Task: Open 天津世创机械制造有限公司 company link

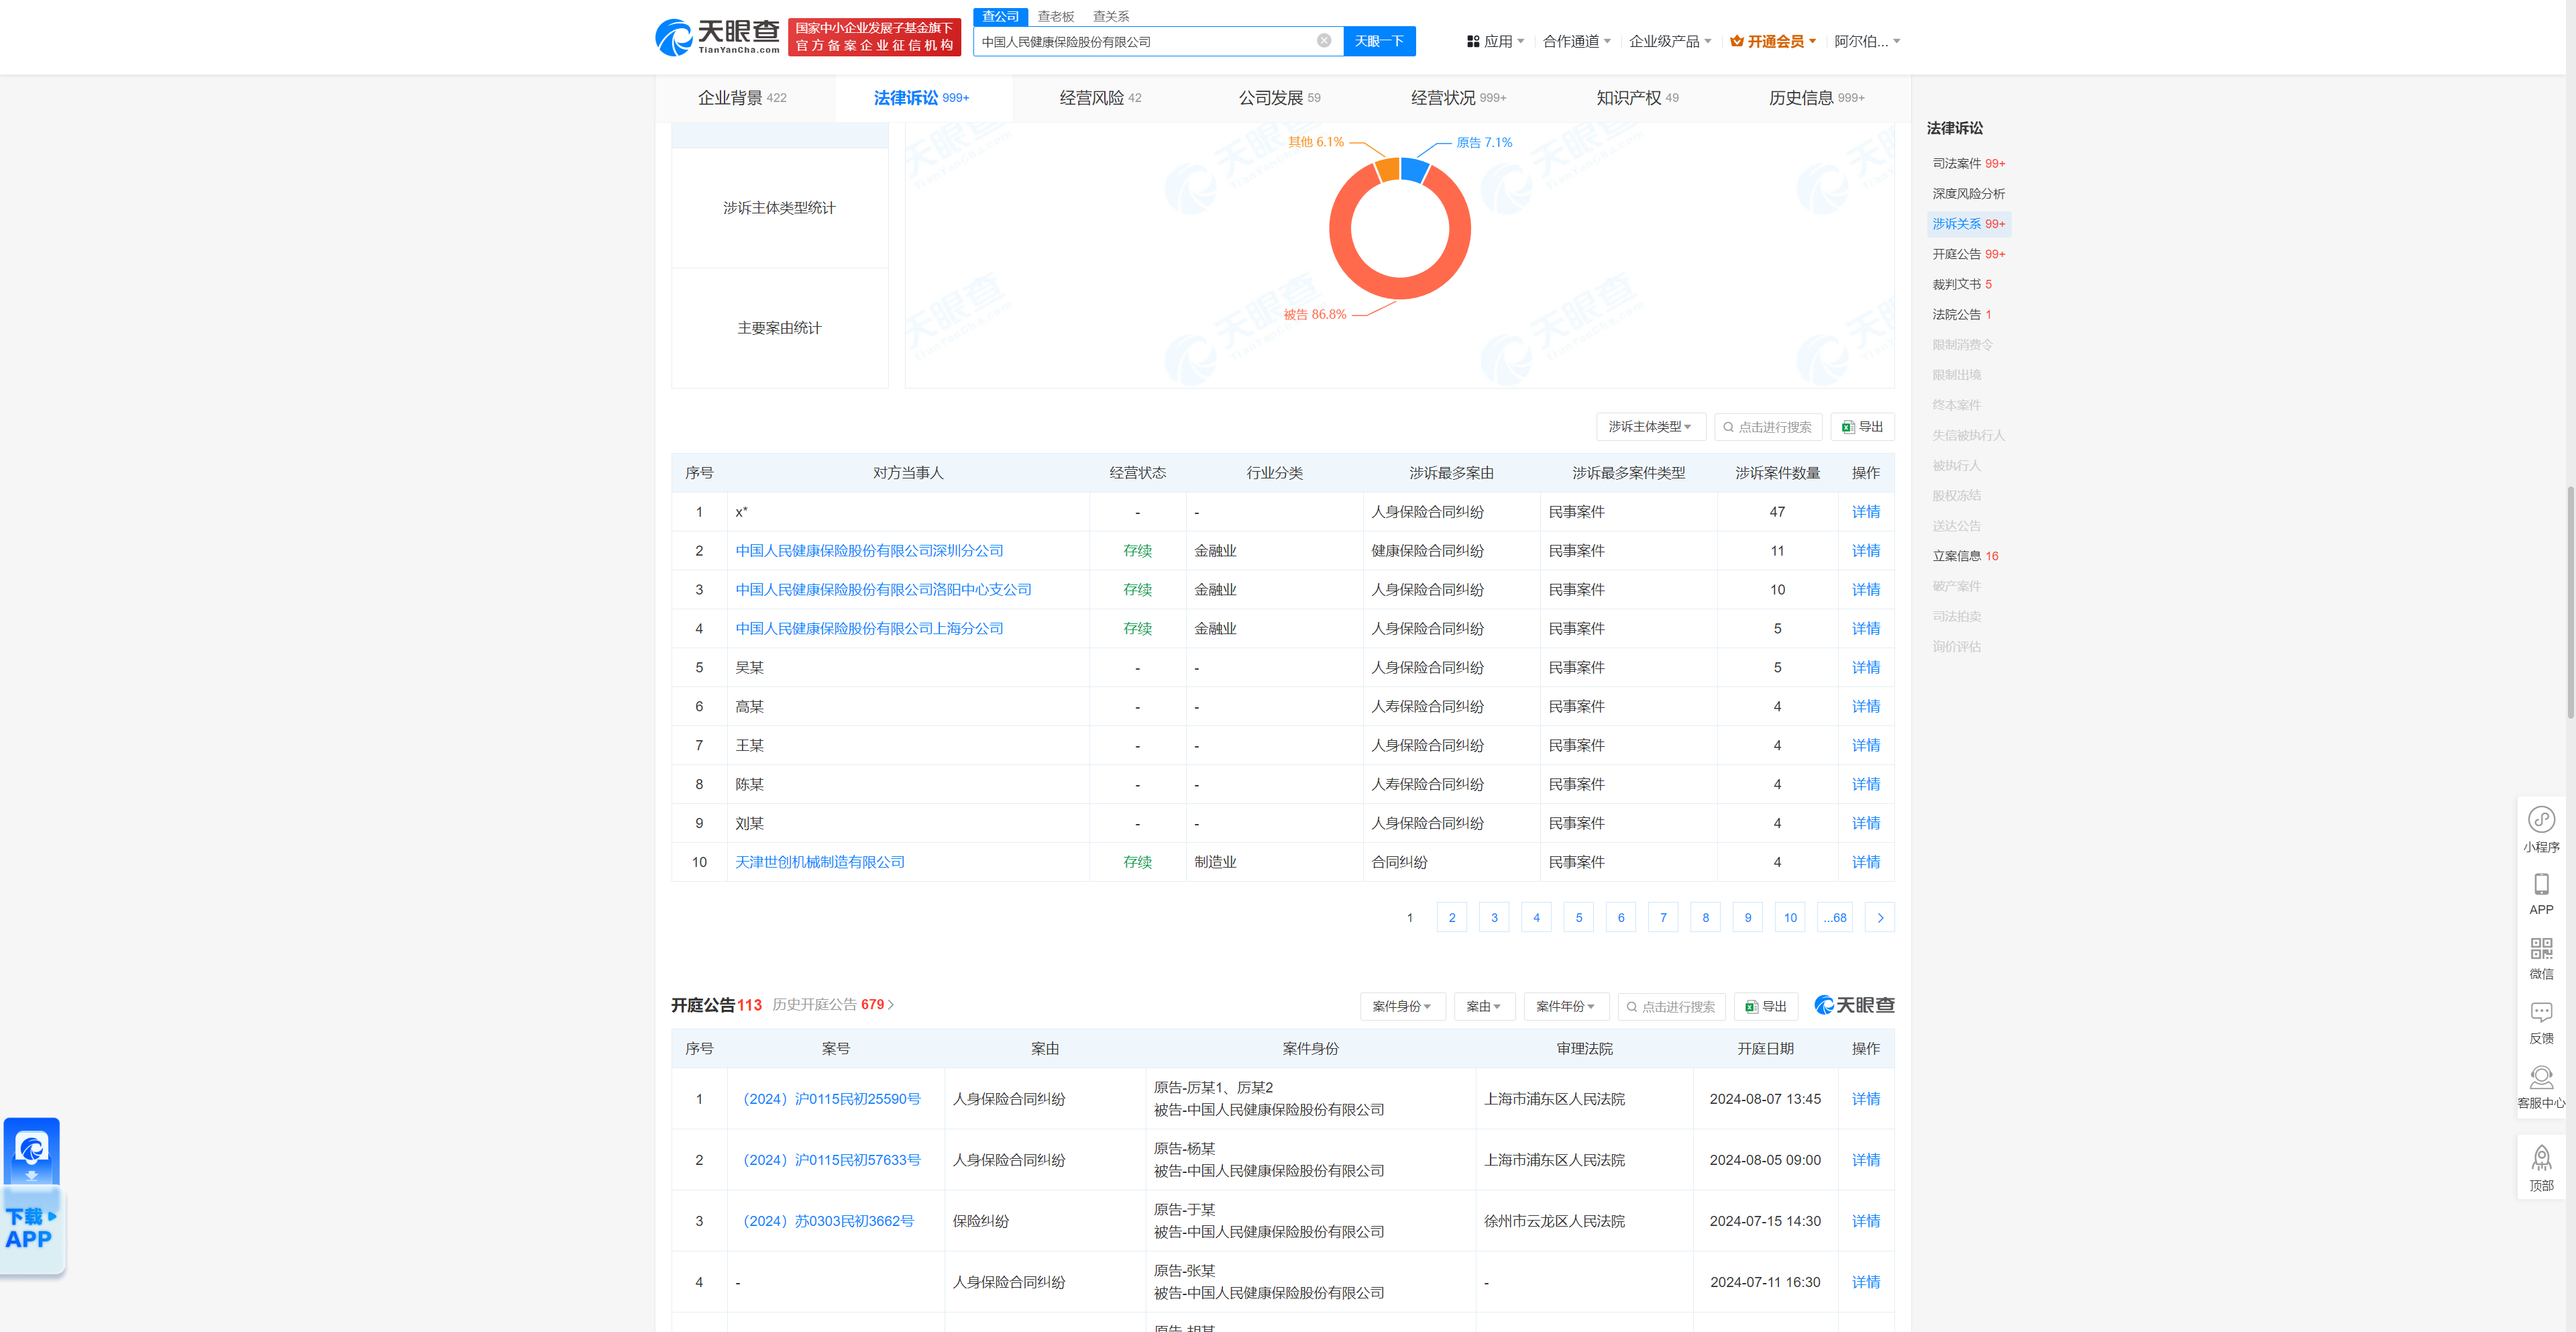Action: [819, 862]
